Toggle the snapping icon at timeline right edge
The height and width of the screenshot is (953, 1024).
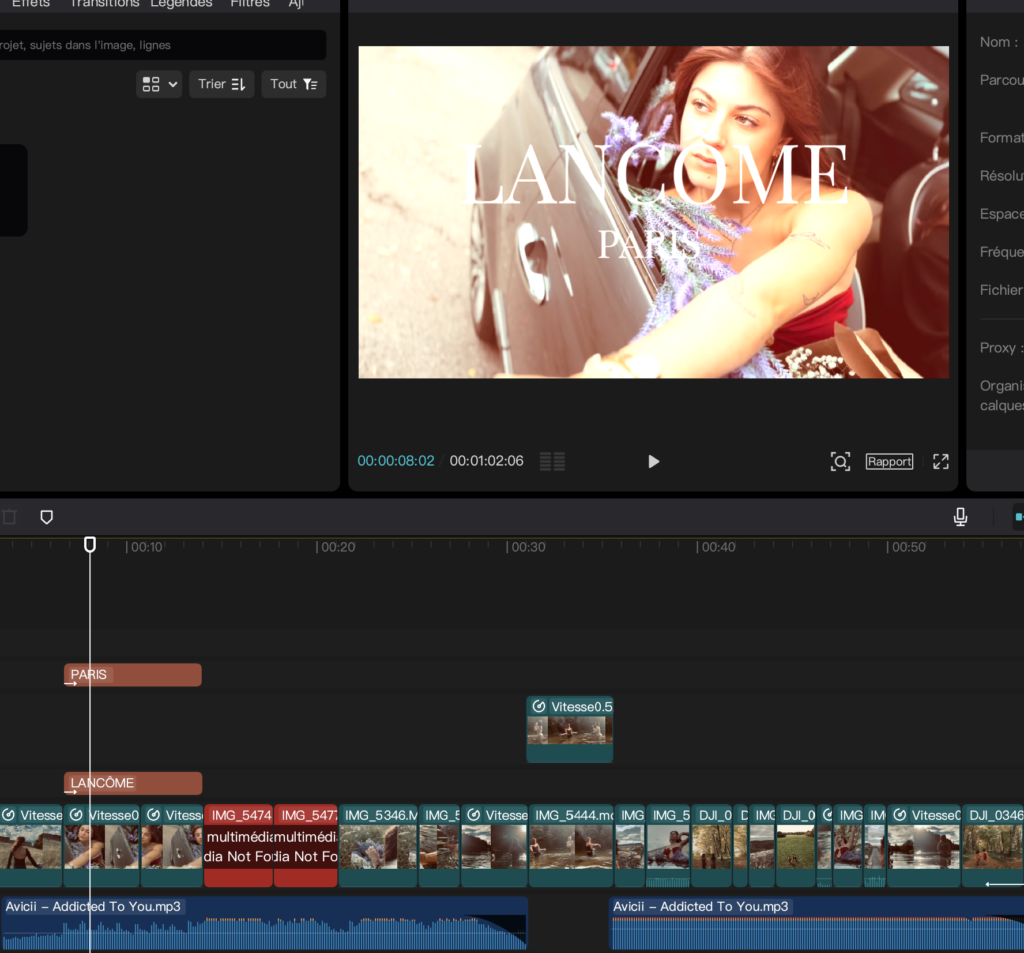point(1018,517)
